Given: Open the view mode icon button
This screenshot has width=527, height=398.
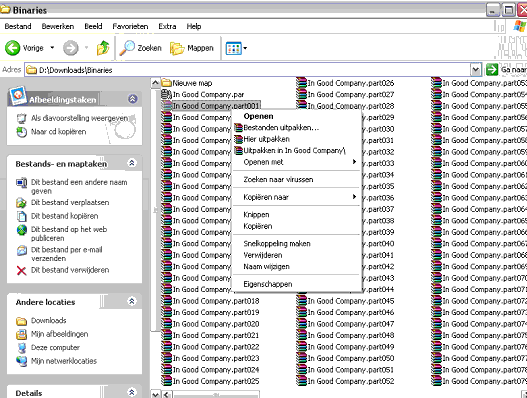Looking at the screenshot, I should point(233,48).
